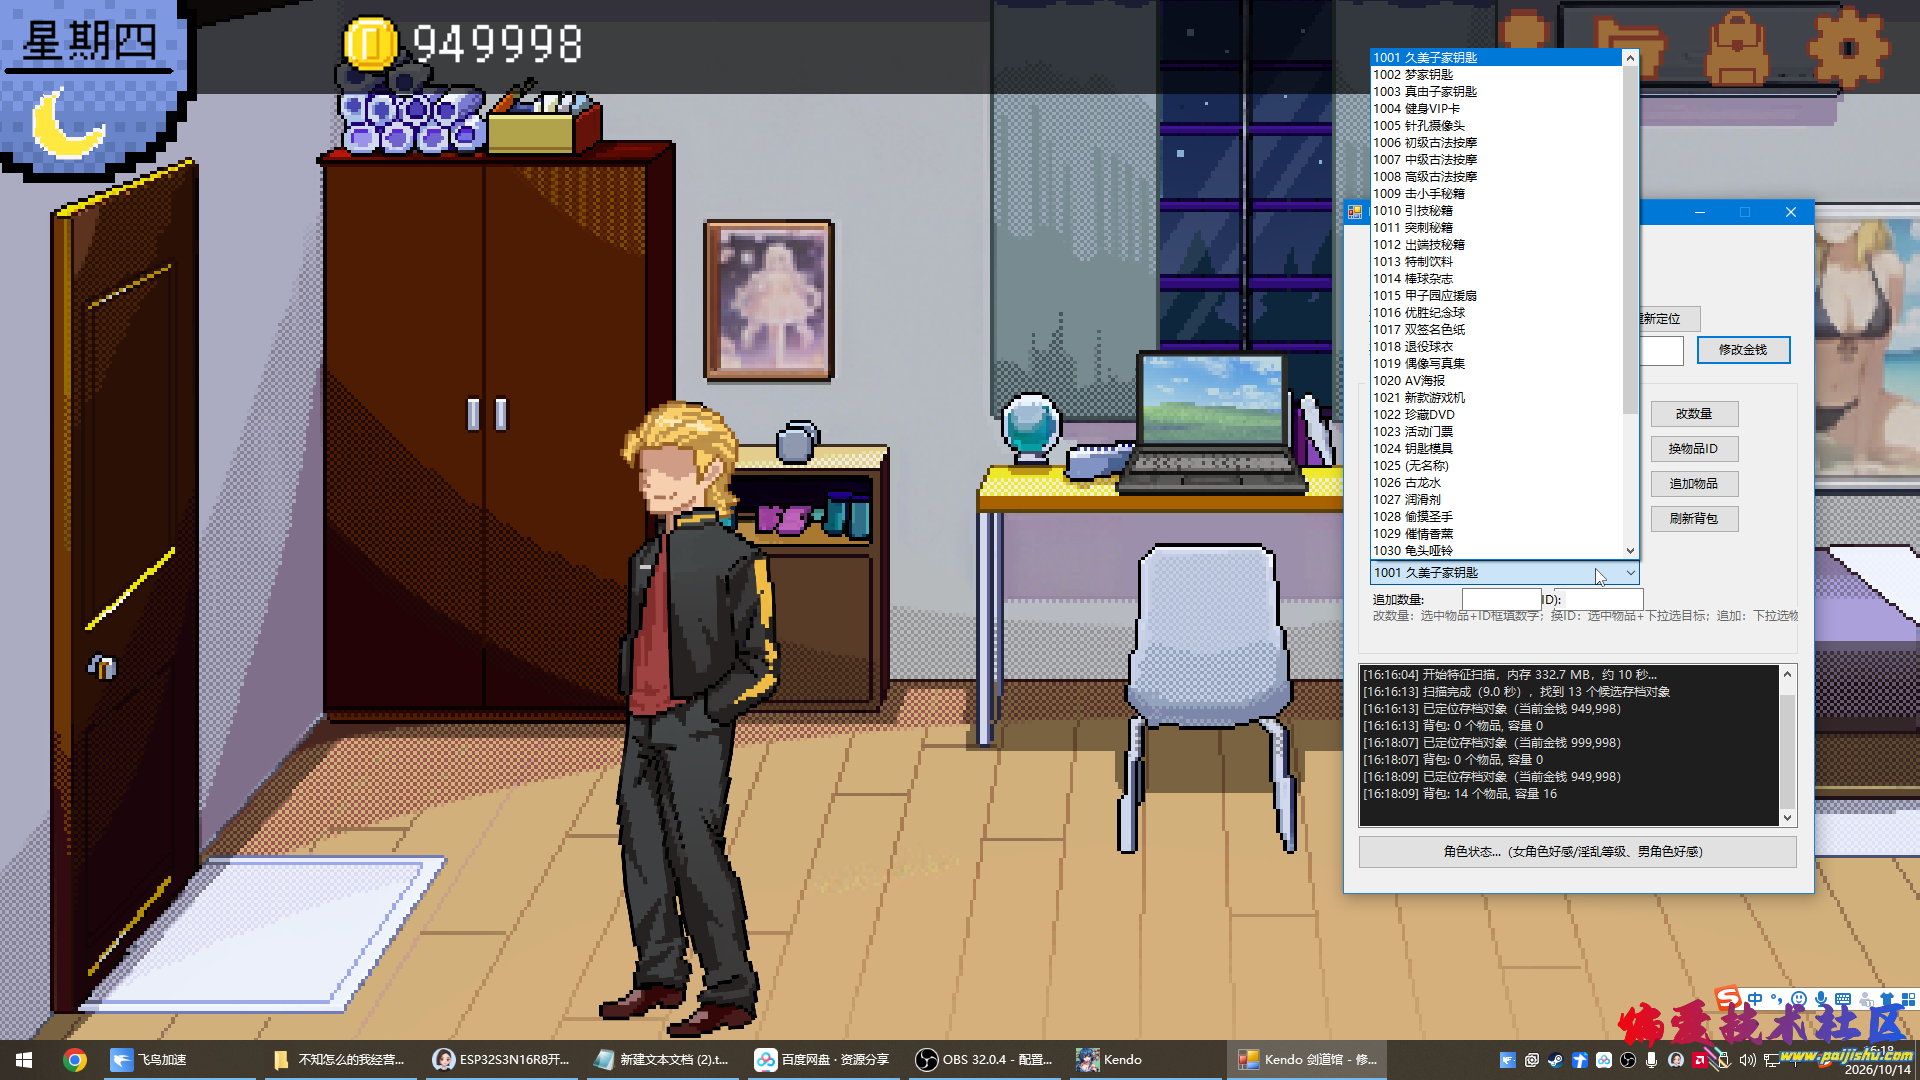Switch to Kendo 剑道馆 修改器 taskbar item
Viewport: 1920px width, 1080px height.
tap(1308, 1060)
